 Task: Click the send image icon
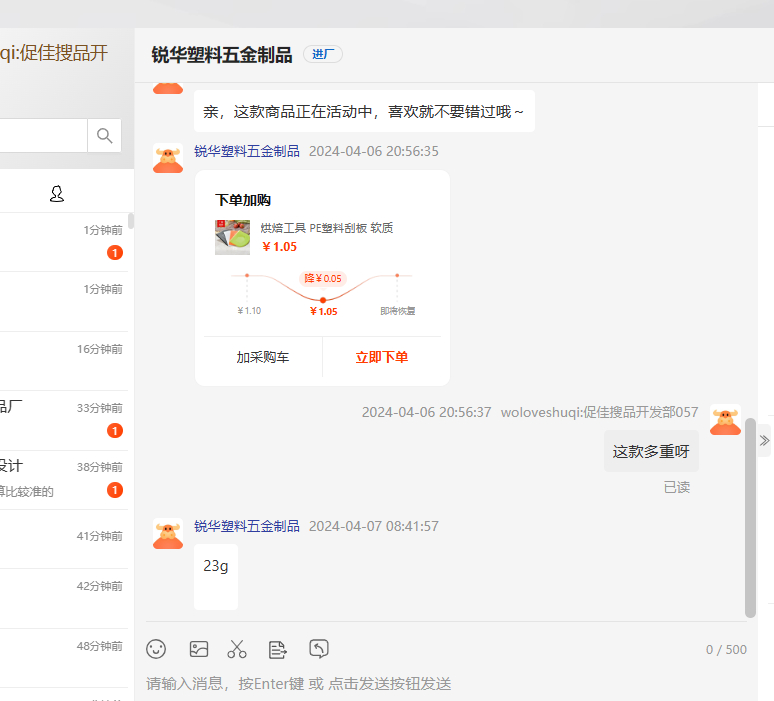point(199,649)
